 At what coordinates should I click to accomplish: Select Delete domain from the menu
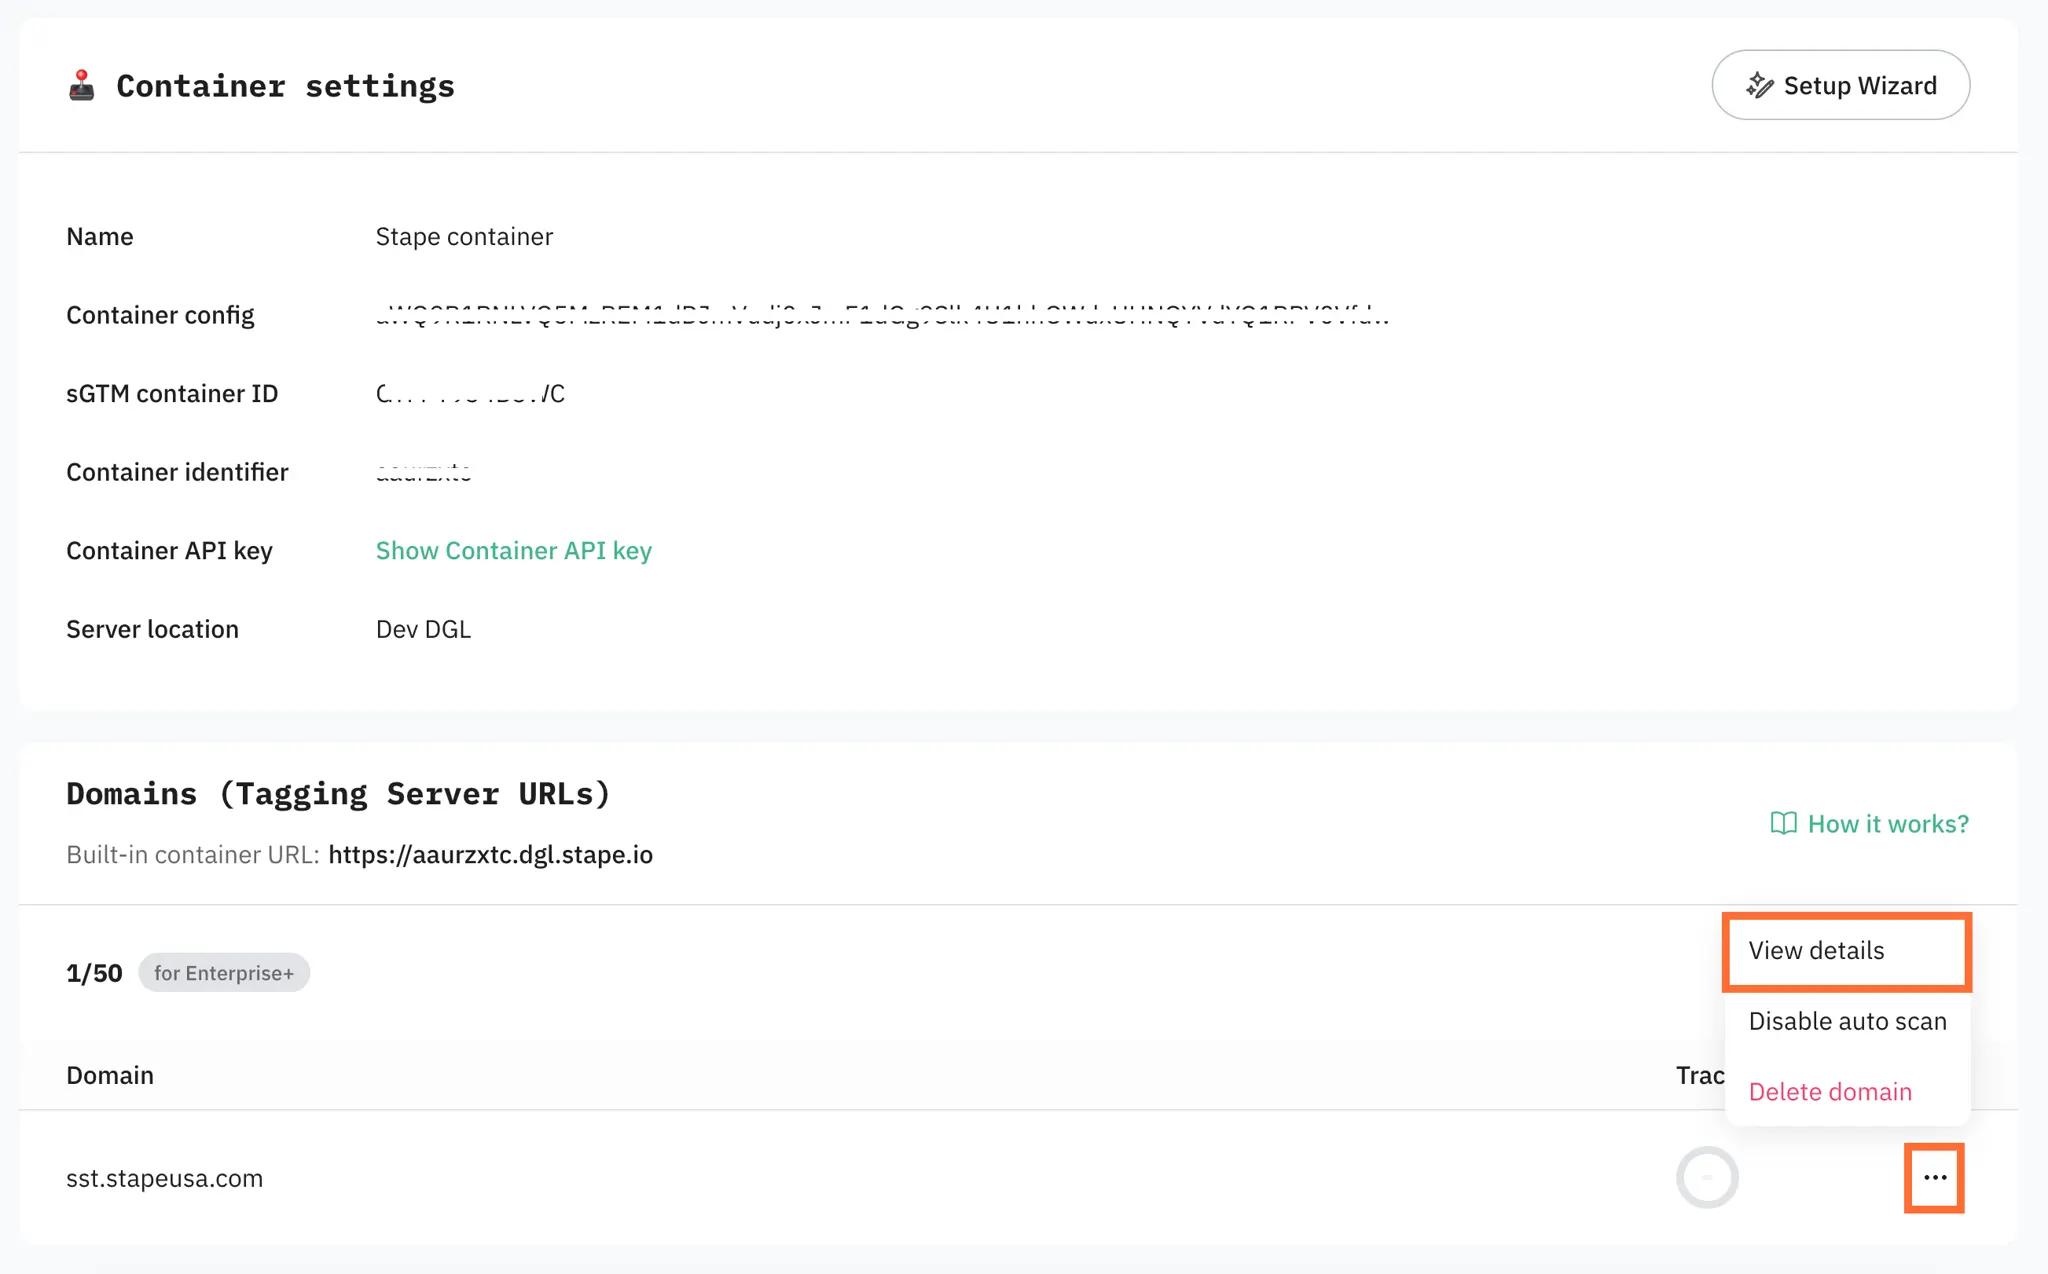tap(1830, 1092)
